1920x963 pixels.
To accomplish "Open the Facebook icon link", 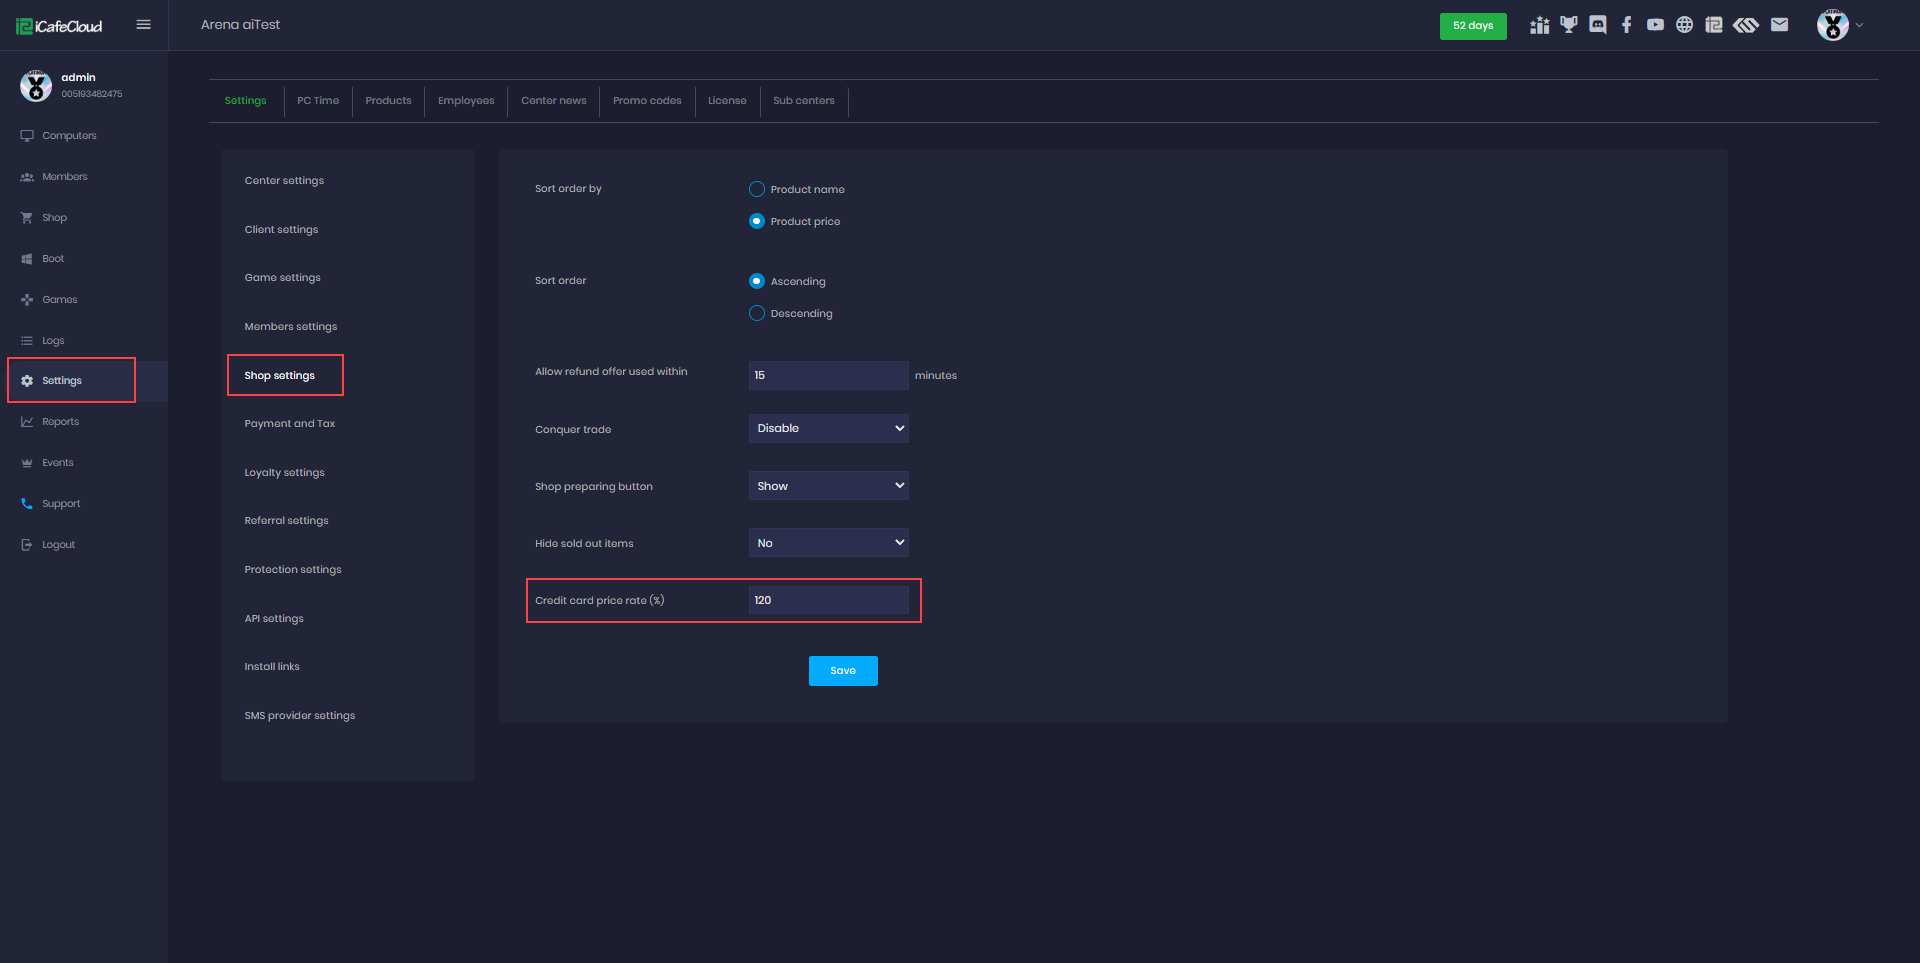I will [x=1626, y=25].
